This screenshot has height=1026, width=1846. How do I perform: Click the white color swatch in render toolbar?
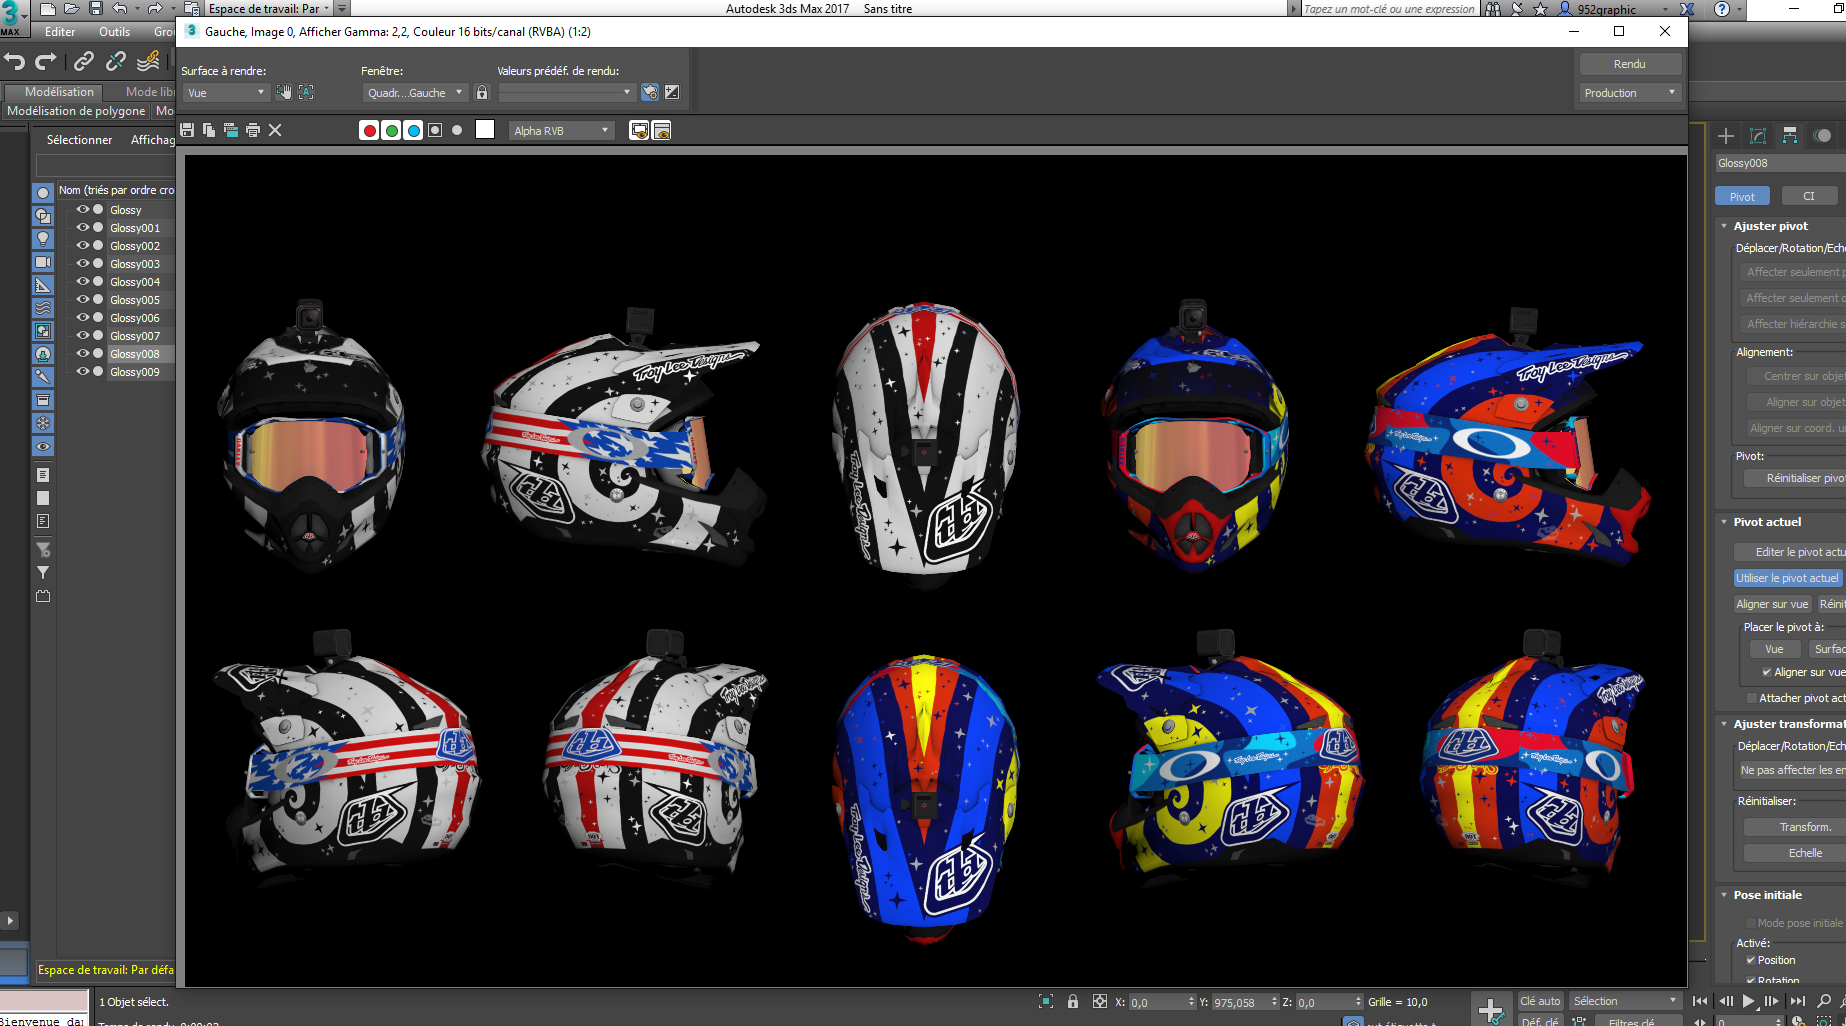485,130
